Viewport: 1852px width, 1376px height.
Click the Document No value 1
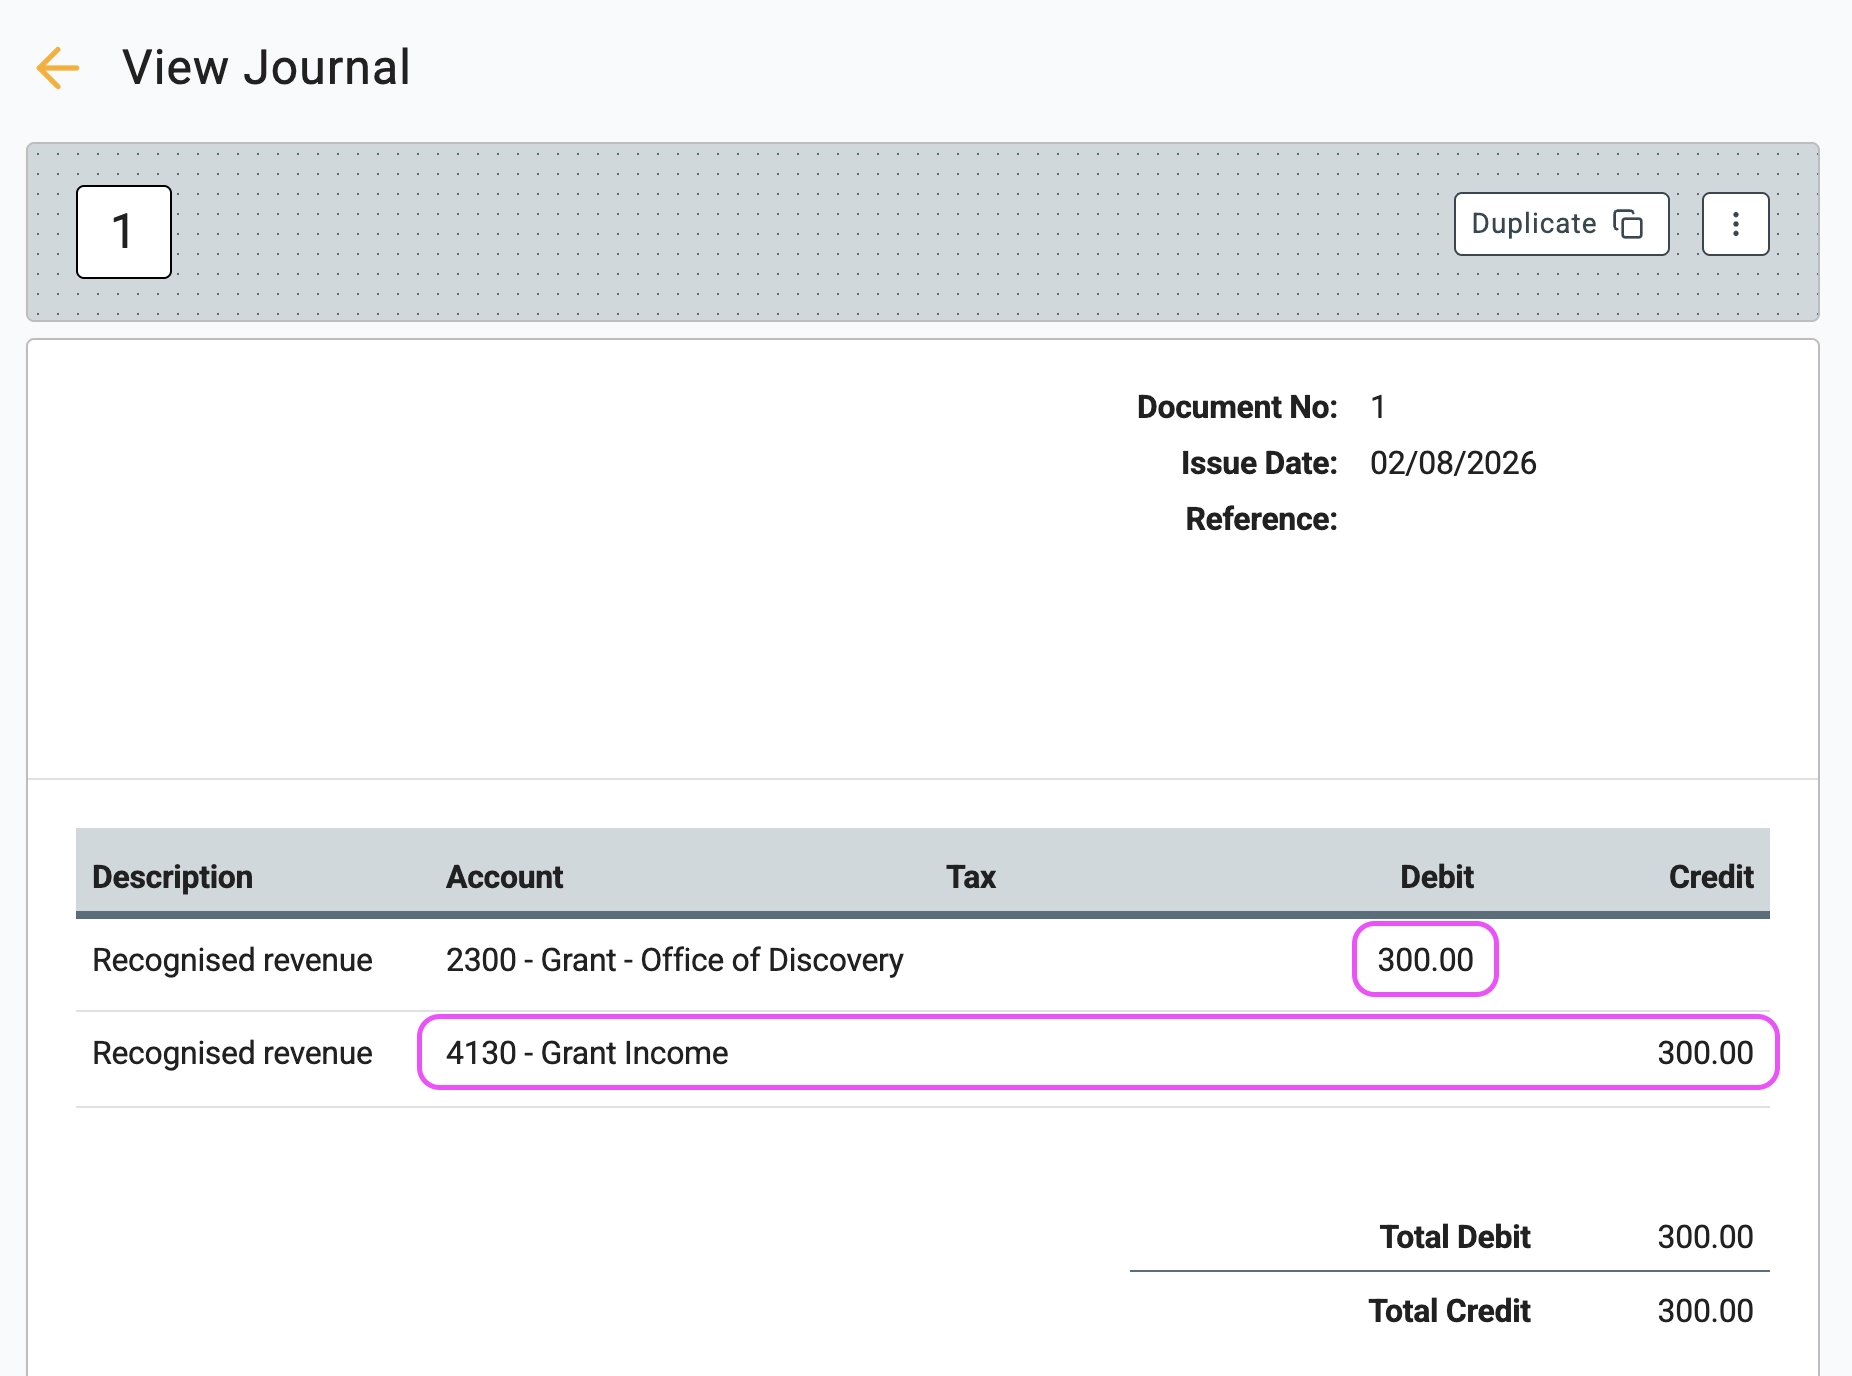coord(1378,407)
